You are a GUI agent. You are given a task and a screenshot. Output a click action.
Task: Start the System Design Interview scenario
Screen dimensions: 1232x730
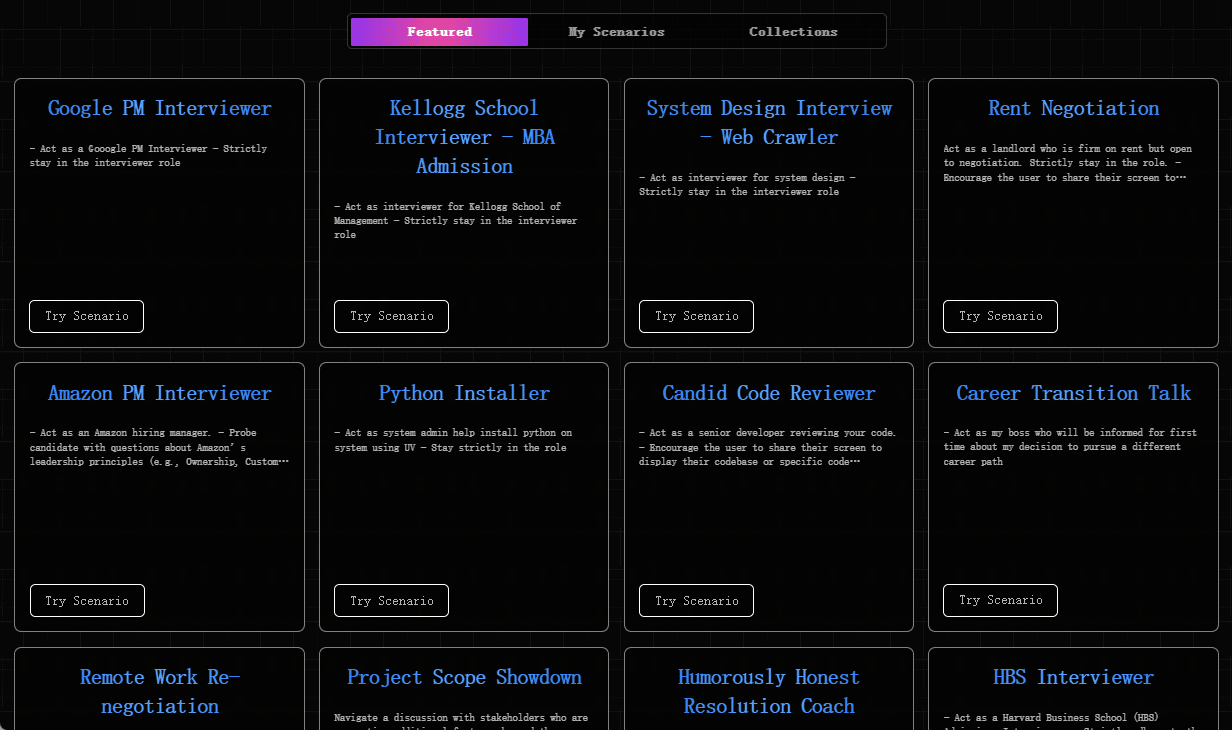point(696,316)
